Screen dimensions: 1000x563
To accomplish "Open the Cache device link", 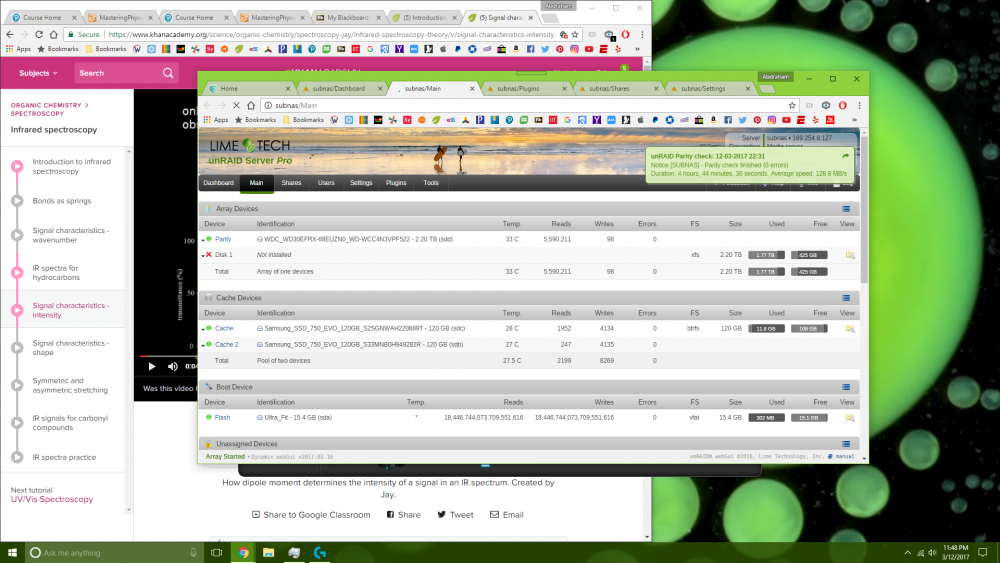I will (x=224, y=328).
